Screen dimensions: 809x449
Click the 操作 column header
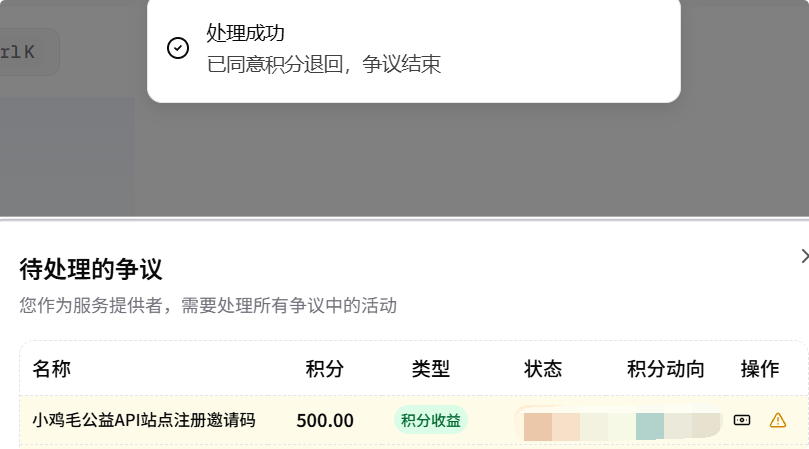point(760,369)
